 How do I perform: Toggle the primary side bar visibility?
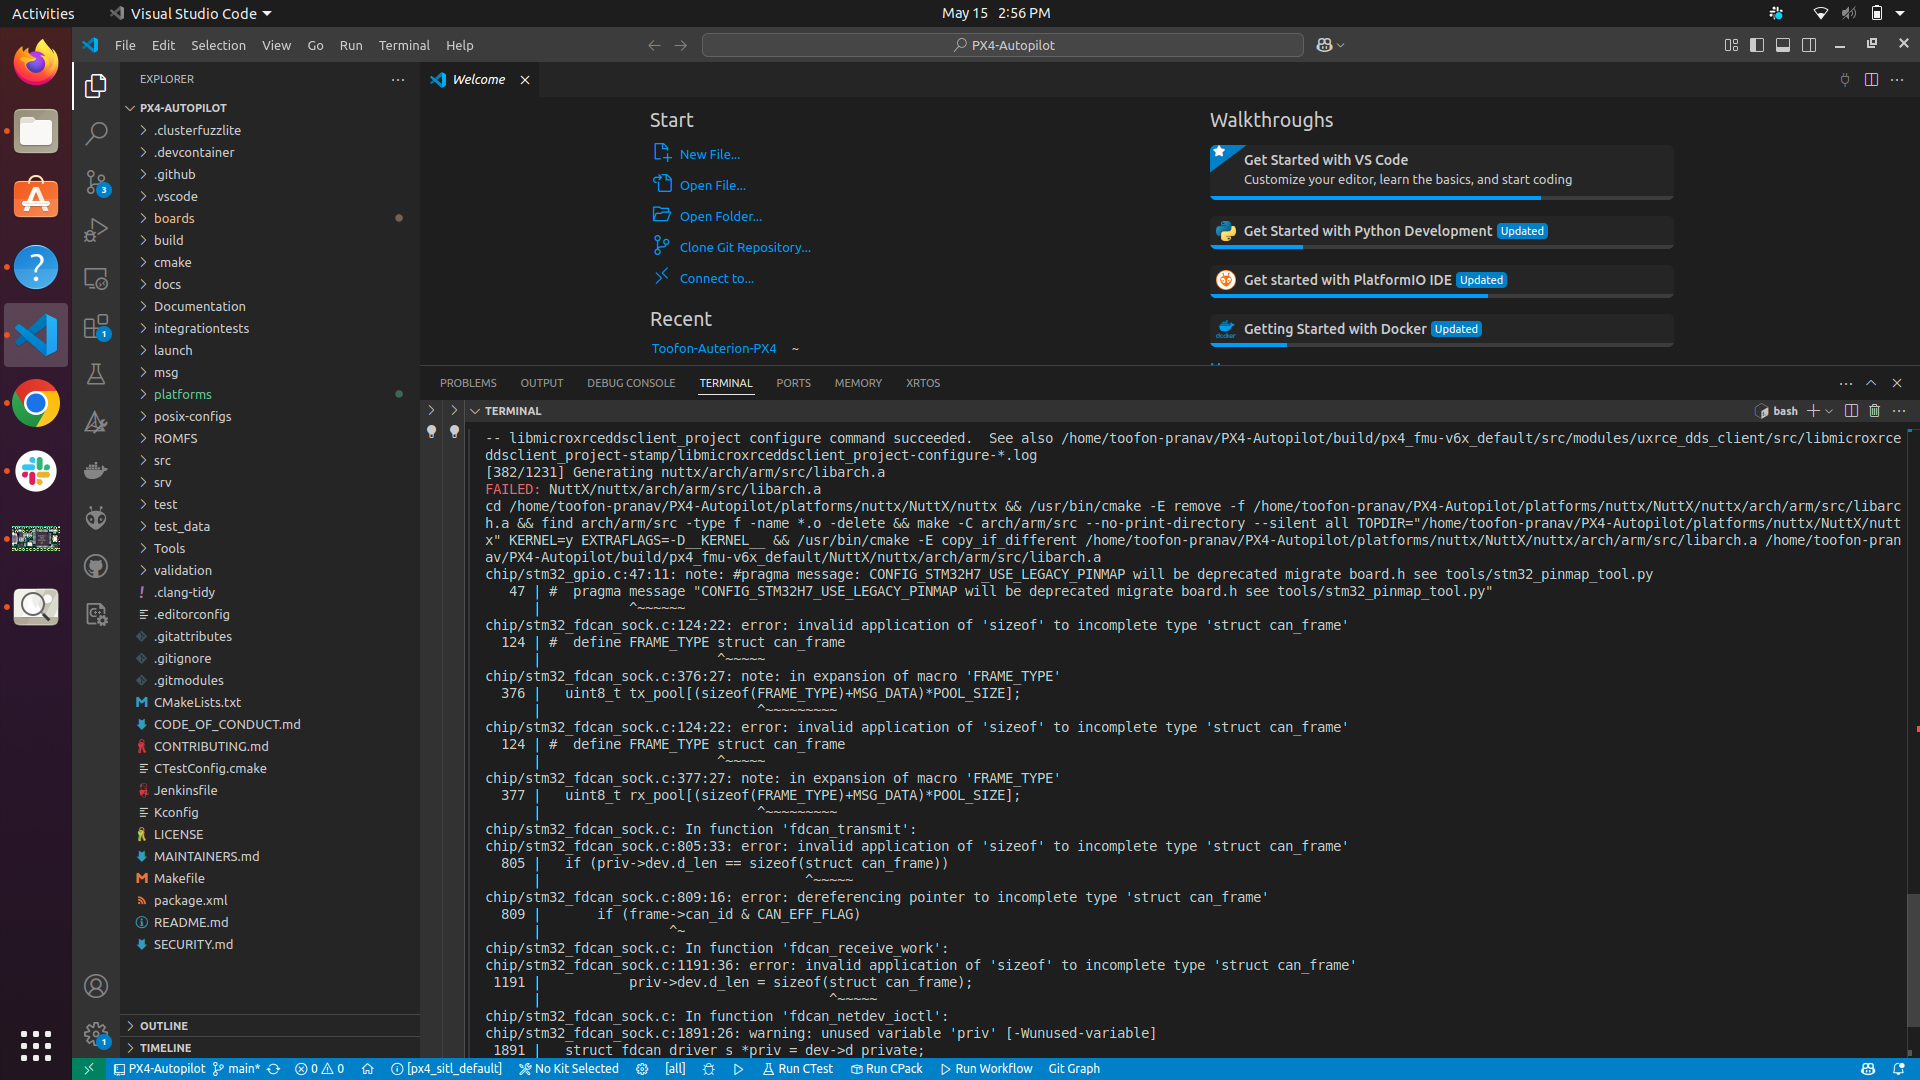pos(1757,45)
